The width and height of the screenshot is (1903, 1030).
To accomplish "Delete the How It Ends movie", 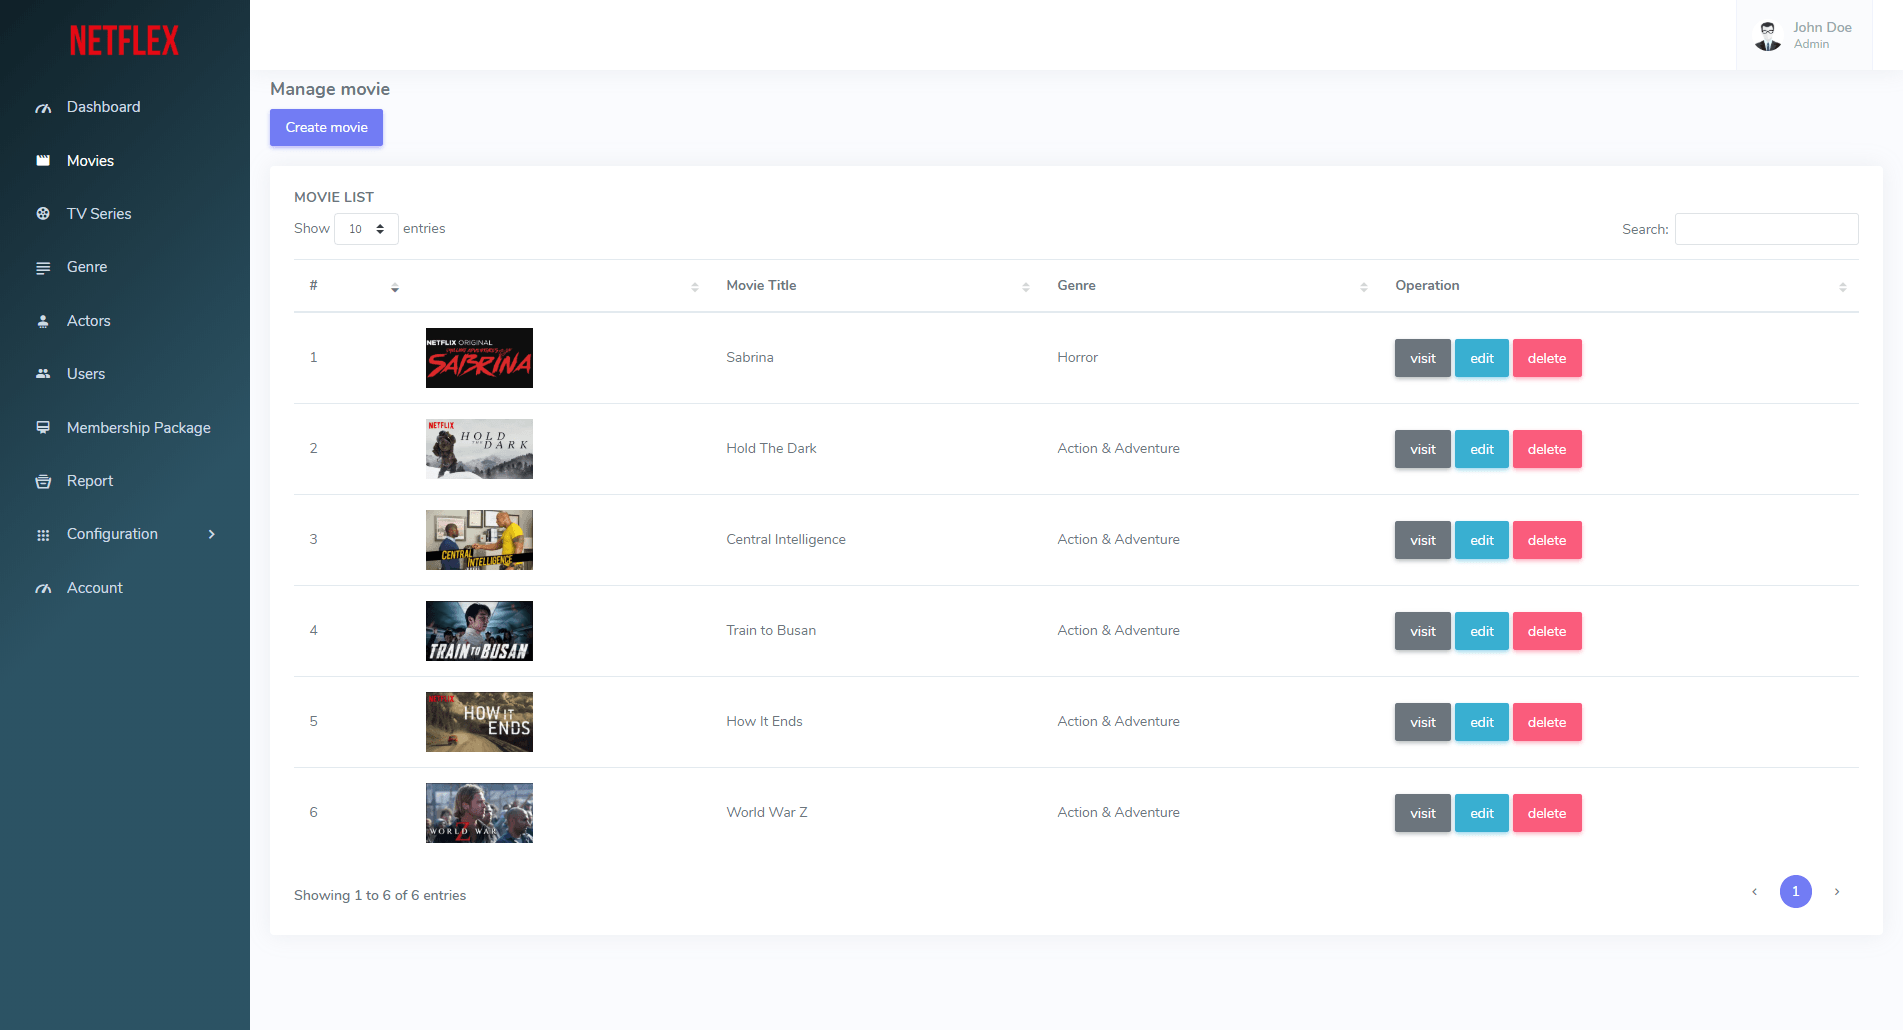I will [x=1547, y=722].
